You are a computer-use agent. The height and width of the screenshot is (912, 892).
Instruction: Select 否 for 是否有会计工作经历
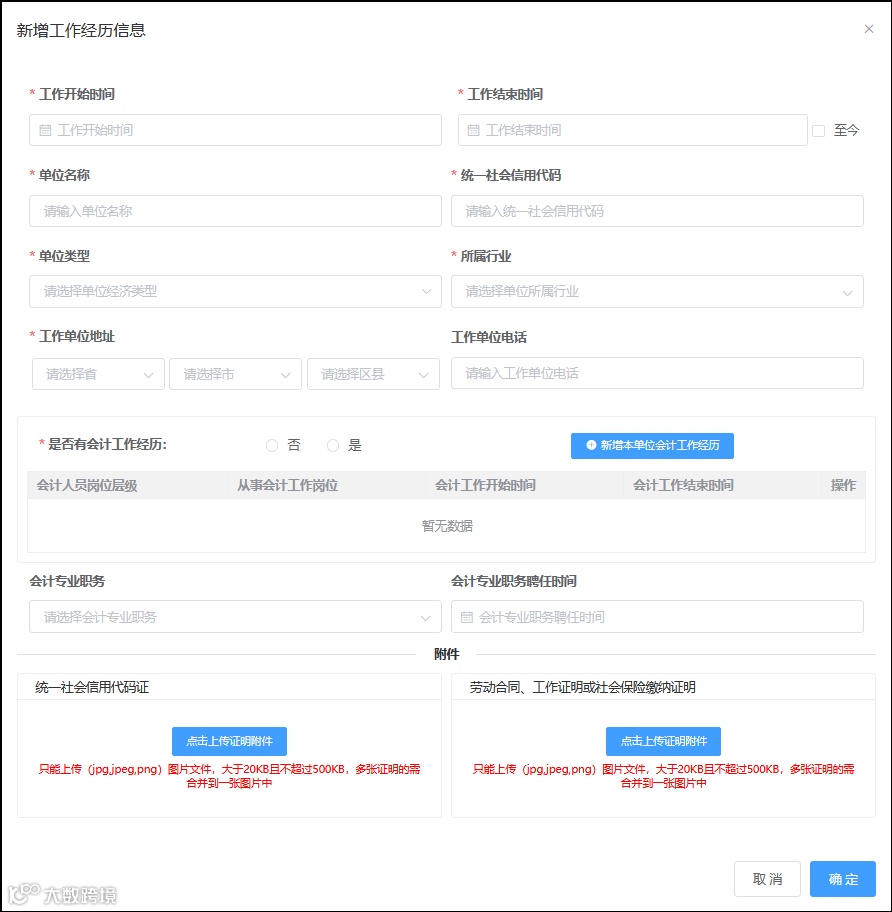(272, 446)
